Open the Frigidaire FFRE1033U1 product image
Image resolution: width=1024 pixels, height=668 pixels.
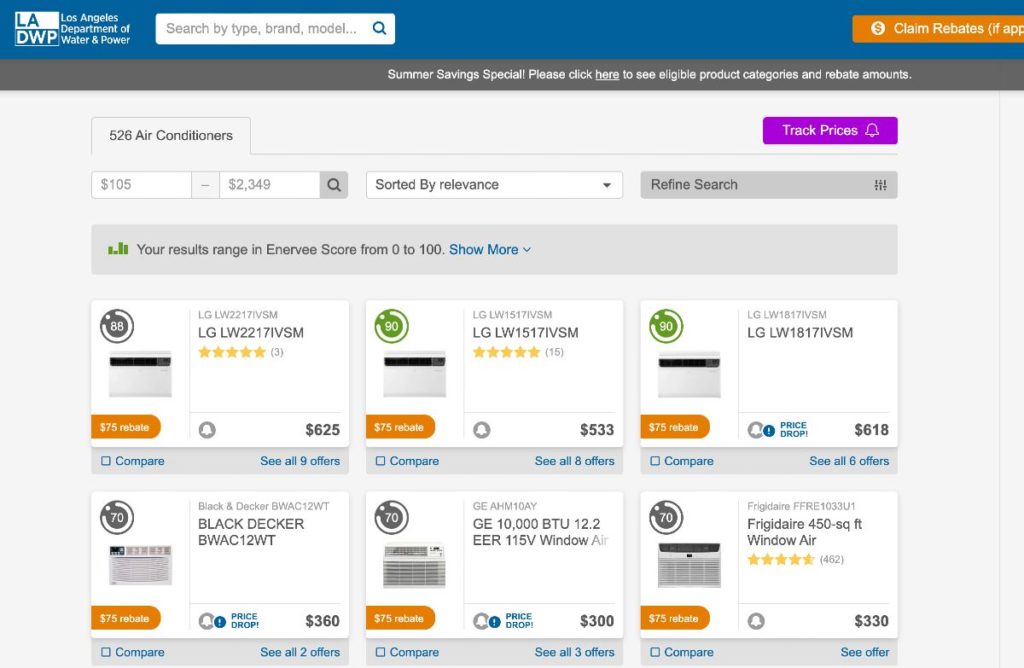[x=689, y=565]
